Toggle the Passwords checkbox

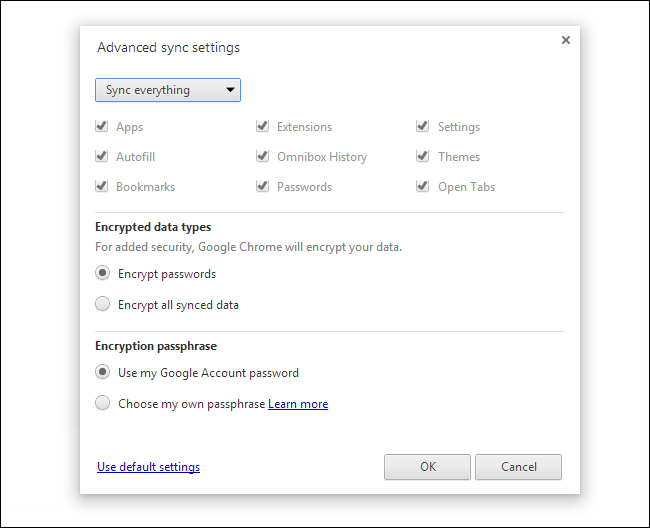262,187
